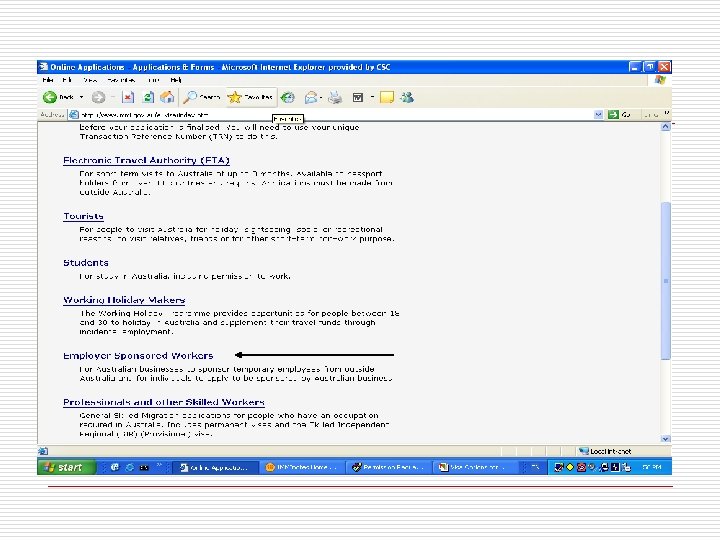Viewport: 720px width, 540px height.
Task: Click the Refresh page icon
Action: click(148, 97)
